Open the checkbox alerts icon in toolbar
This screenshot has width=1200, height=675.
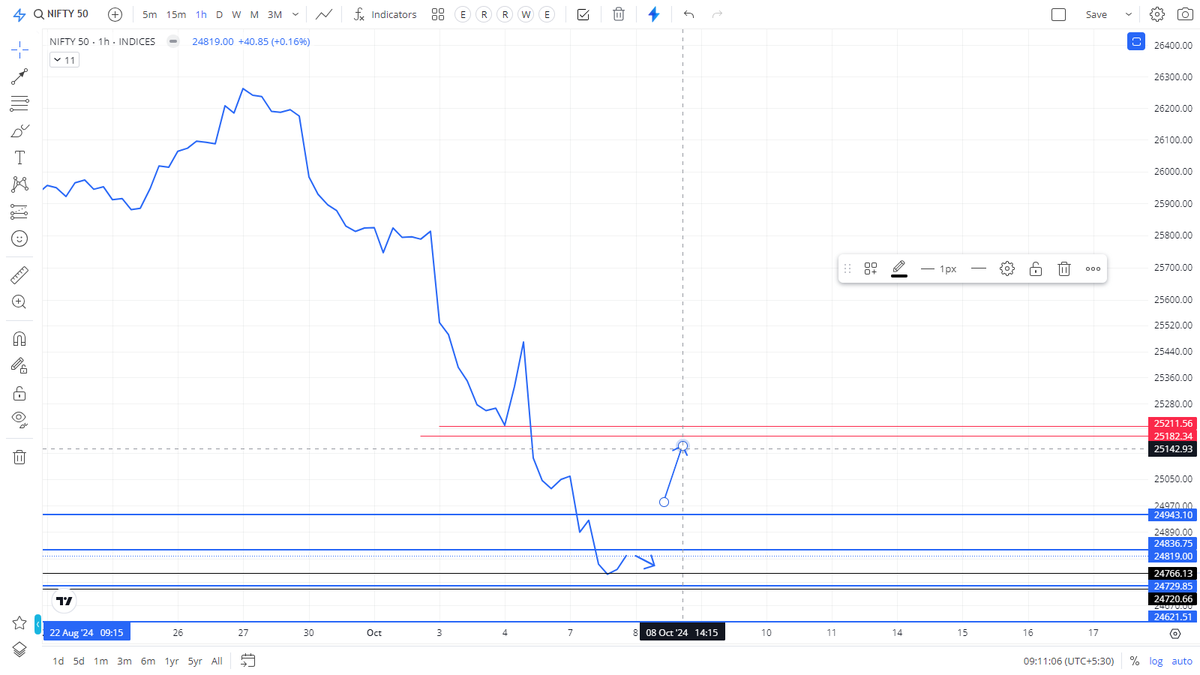coord(583,15)
